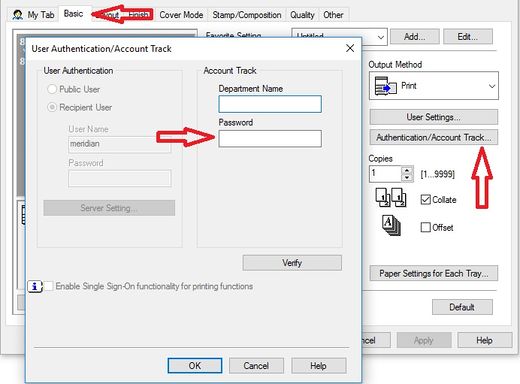520x384 pixels.
Task: Open Authentication/Account Track settings
Action: pyautogui.click(x=433, y=137)
